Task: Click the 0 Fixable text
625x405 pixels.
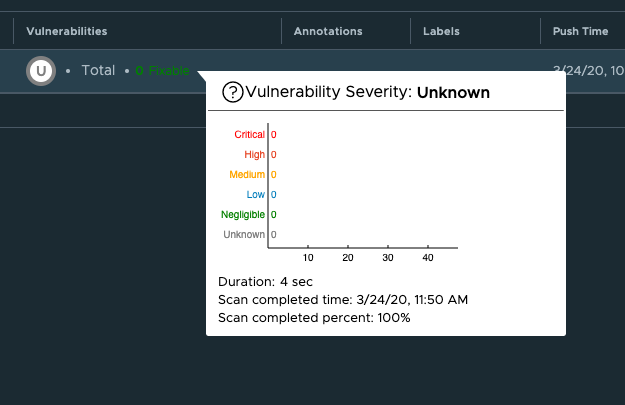Action: [162, 71]
